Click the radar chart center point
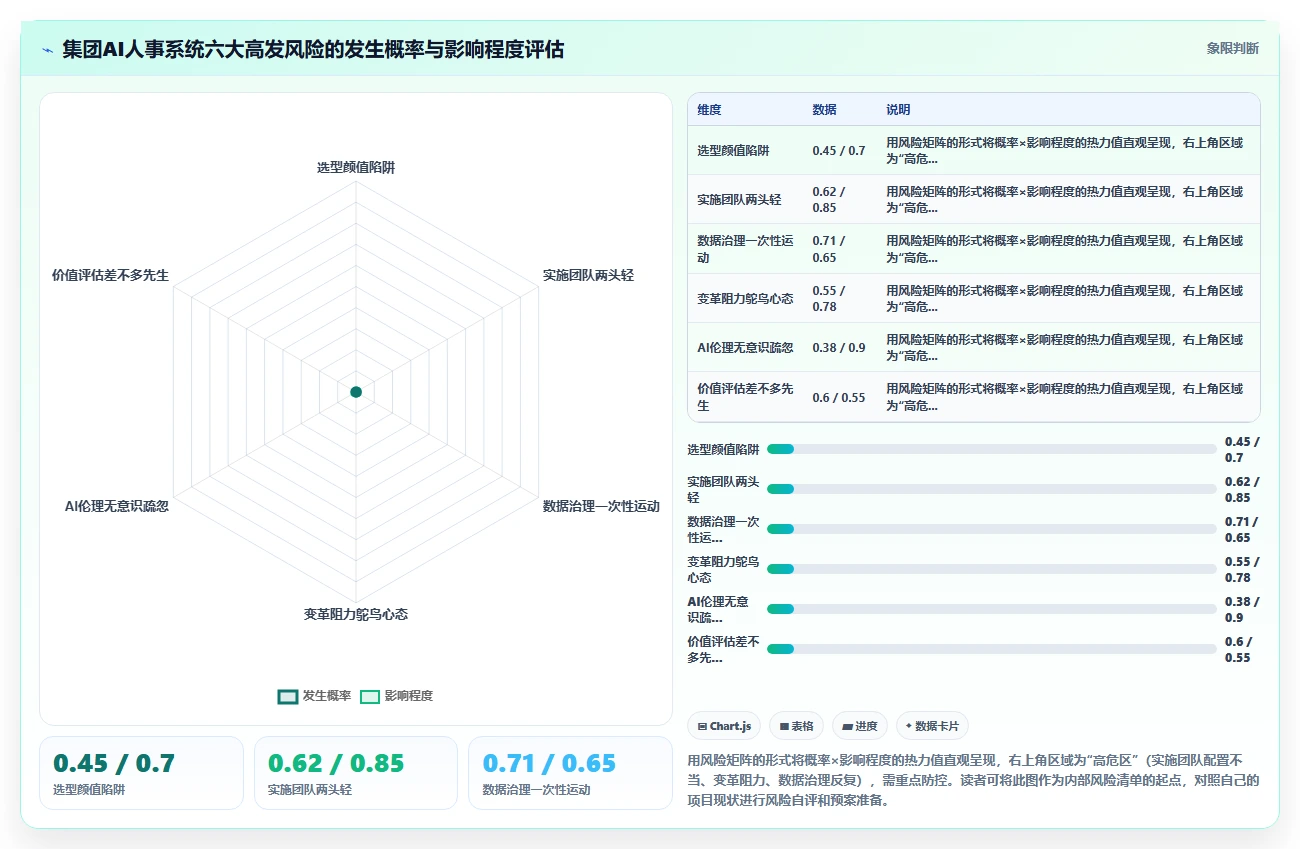This screenshot has height=849, width=1300. pos(356,392)
